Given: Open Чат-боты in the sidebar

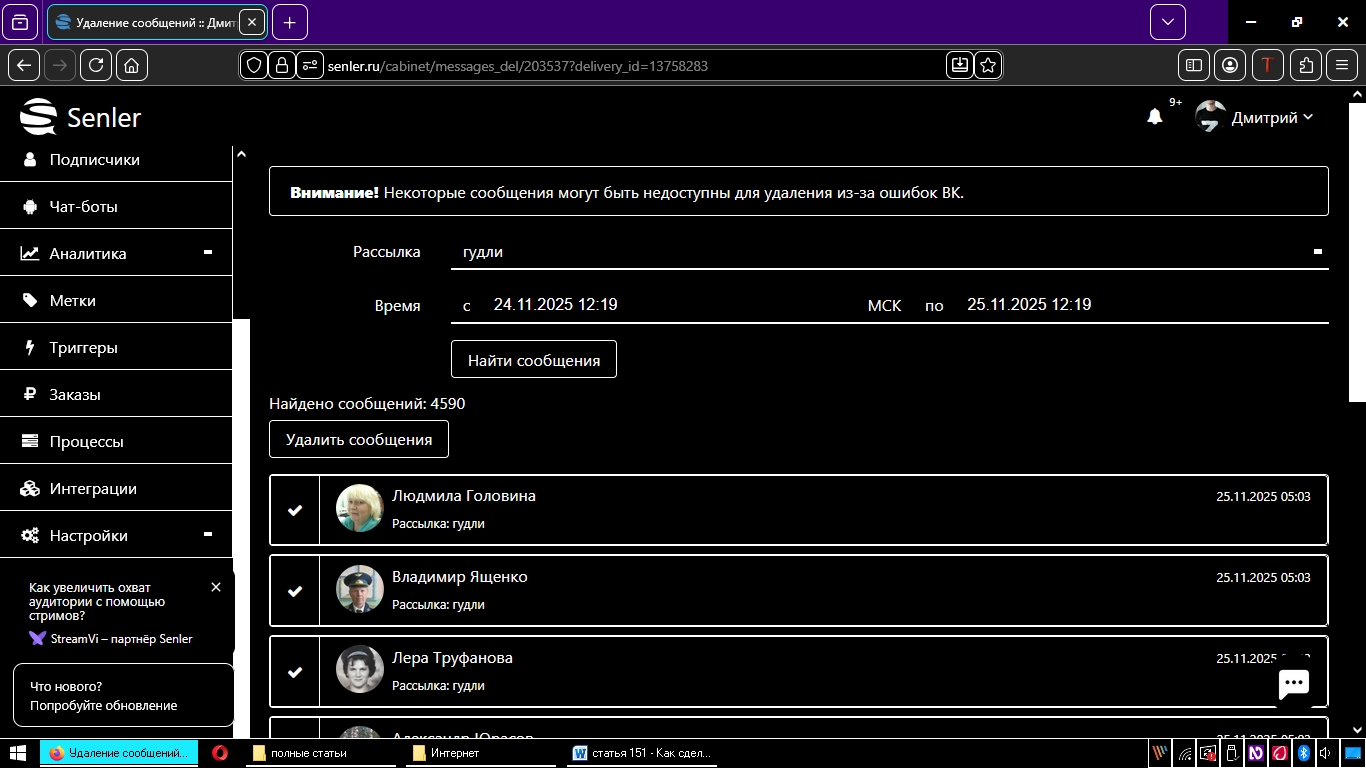Looking at the screenshot, I should [x=84, y=206].
